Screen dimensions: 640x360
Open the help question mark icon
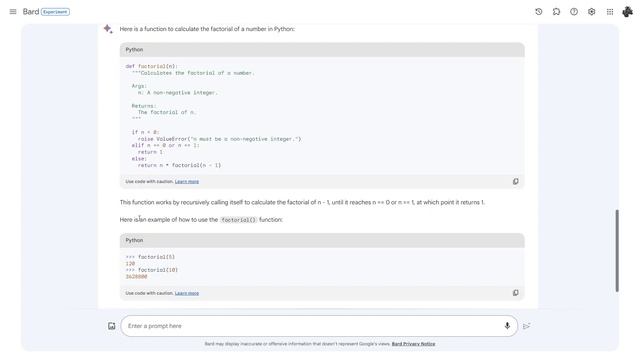click(574, 12)
